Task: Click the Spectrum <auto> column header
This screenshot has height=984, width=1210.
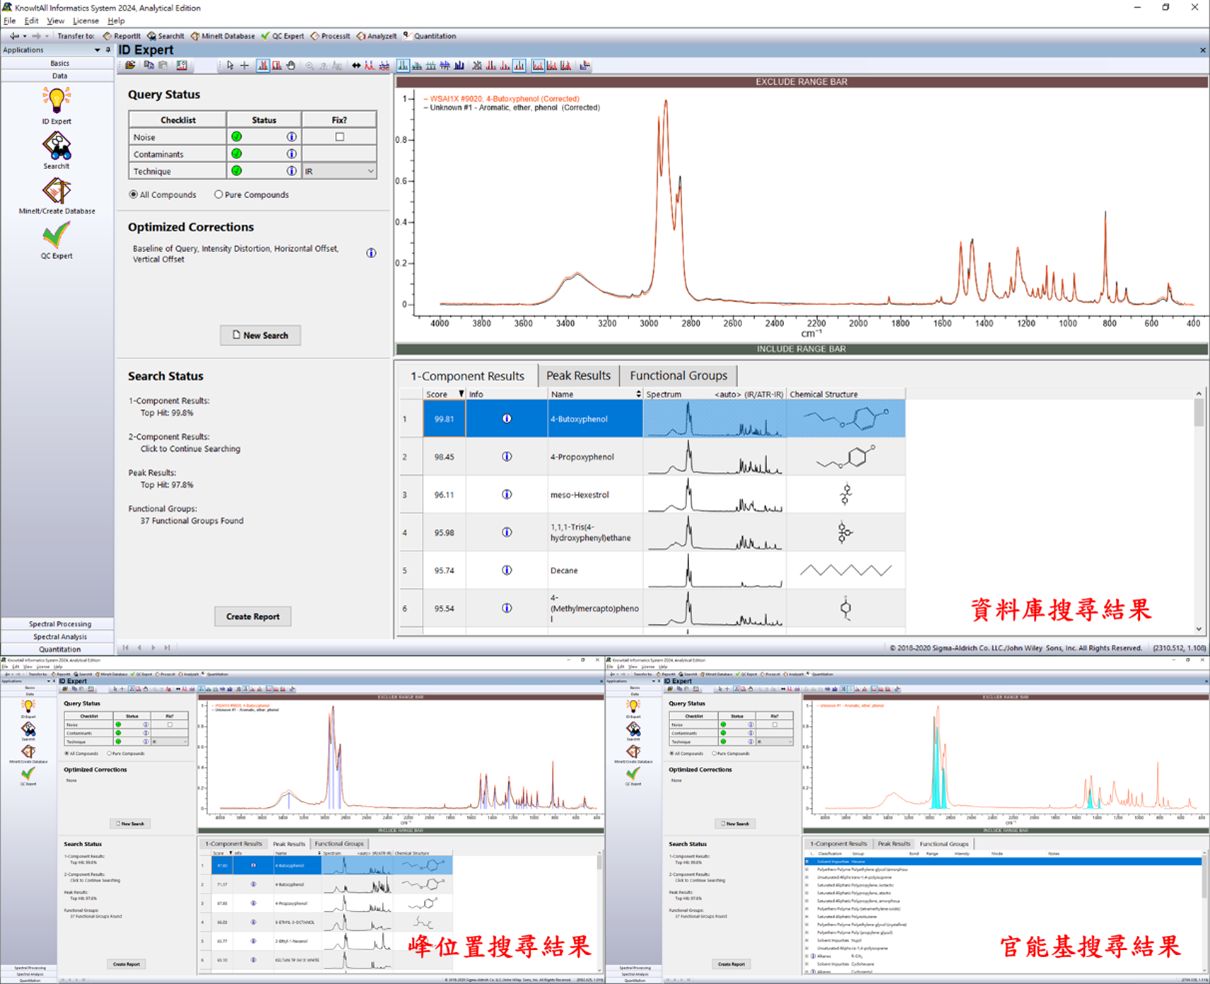Action: point(714,394)
